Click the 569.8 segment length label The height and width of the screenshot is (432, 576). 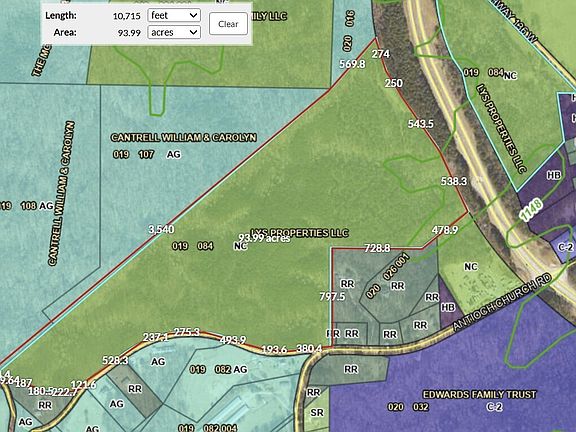point(352,64)
